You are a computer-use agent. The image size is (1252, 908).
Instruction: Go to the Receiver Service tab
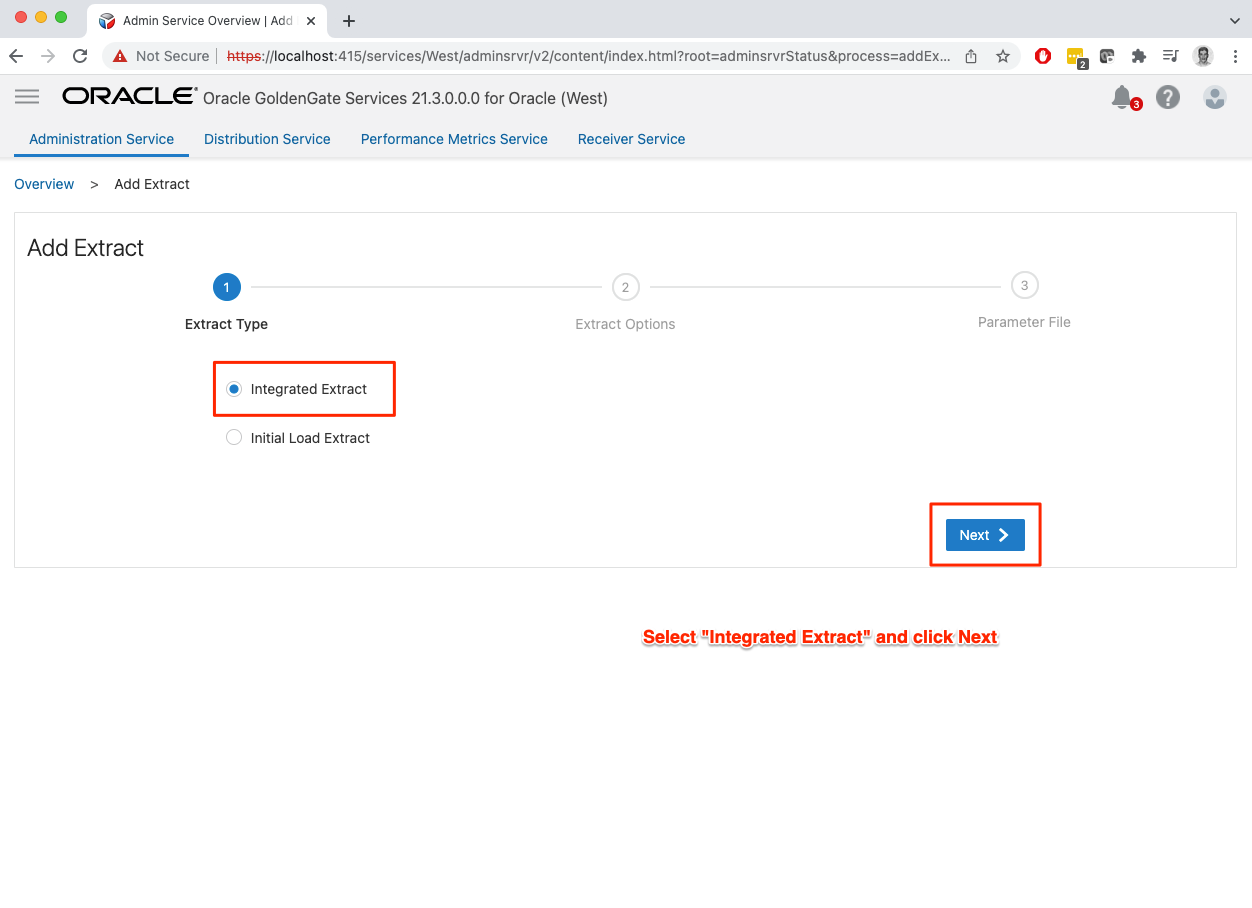(x=631, y=139)
